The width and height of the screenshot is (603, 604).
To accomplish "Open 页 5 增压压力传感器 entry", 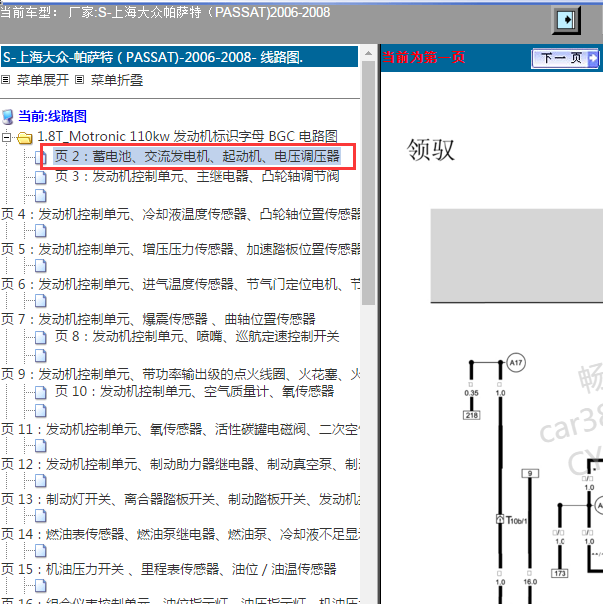I will 180,249.
